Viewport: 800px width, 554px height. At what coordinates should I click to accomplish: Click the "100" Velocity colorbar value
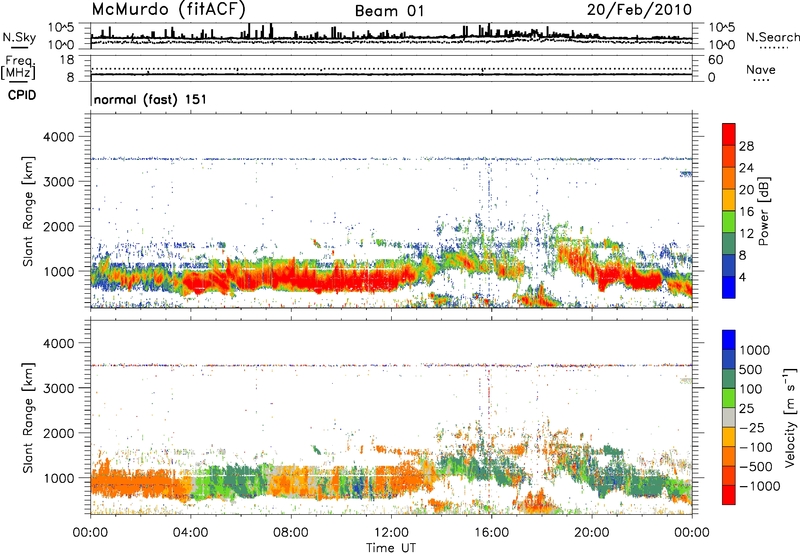click(x=751, y=389)
